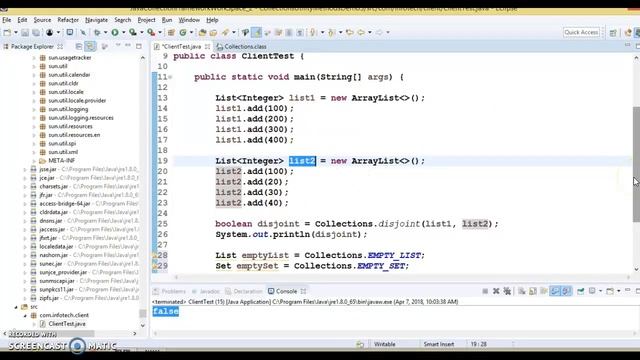Screen dimensions: 640x360
Task: Open the File menu
Action: click(7, 20)
